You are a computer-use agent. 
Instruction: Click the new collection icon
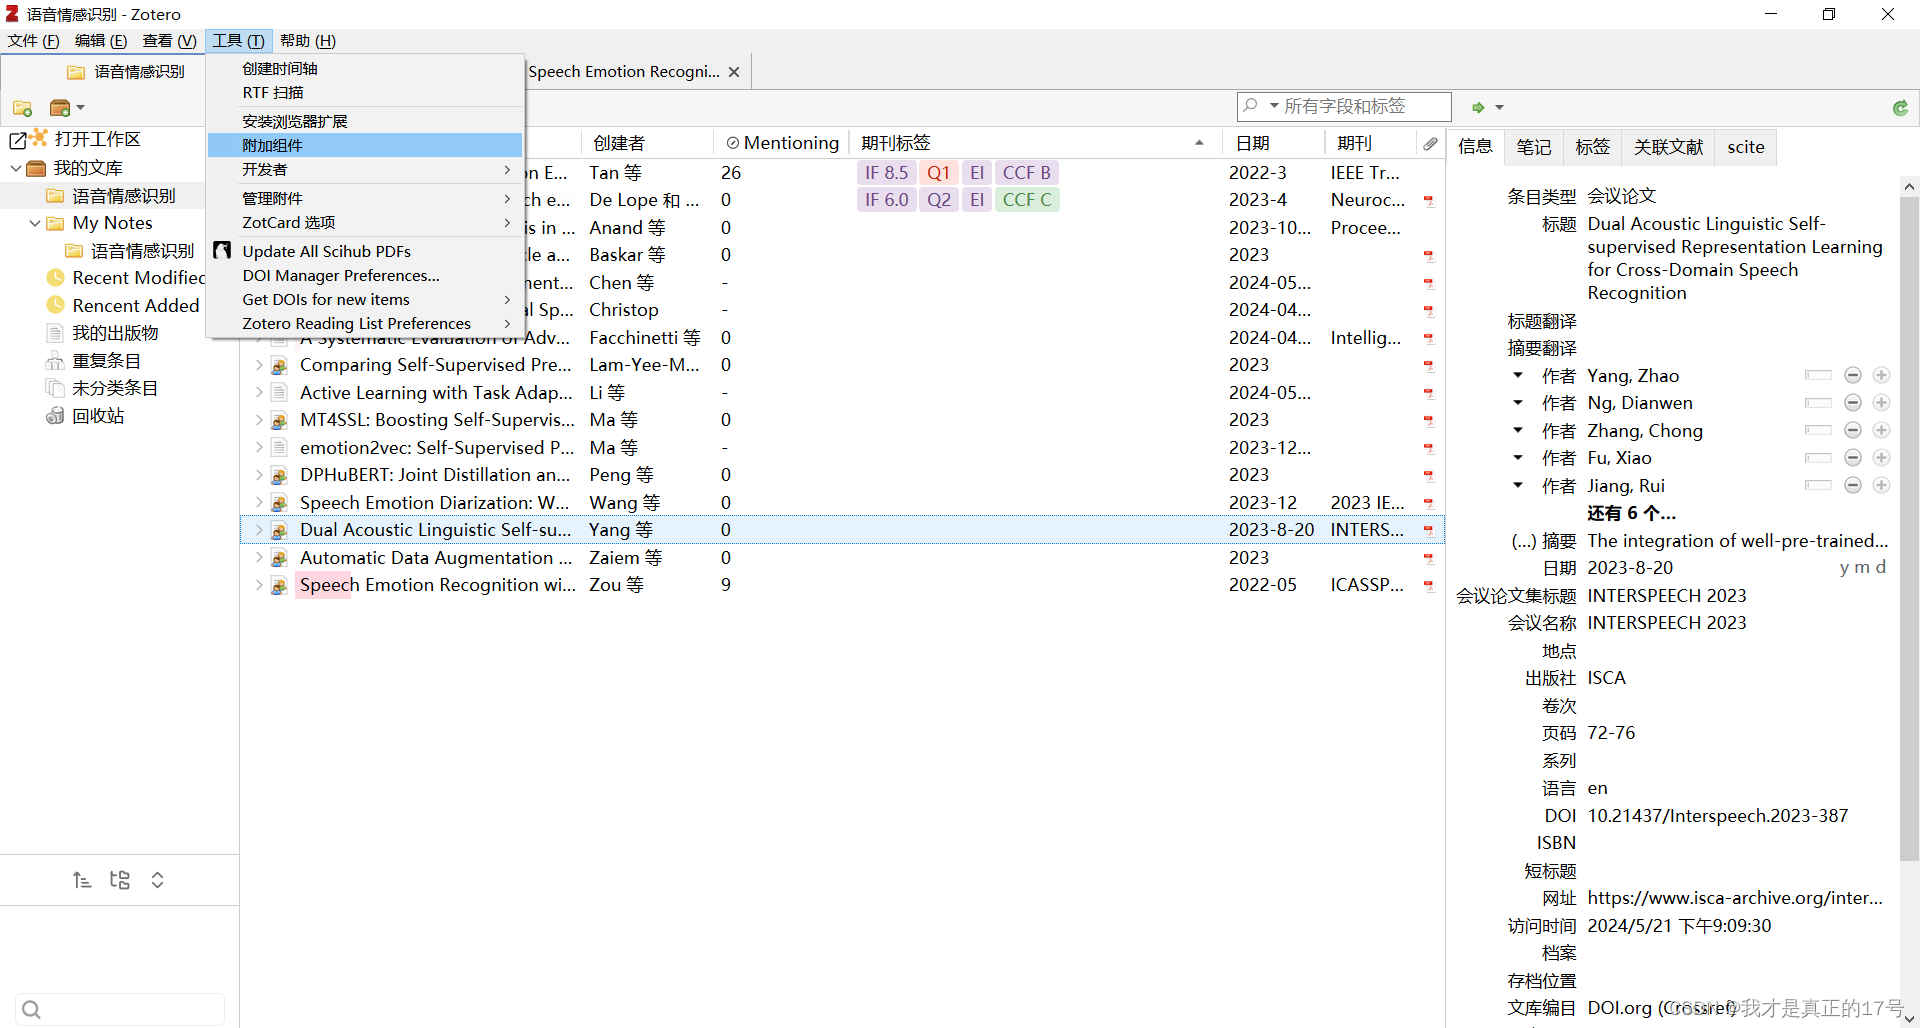pos(22,108)
